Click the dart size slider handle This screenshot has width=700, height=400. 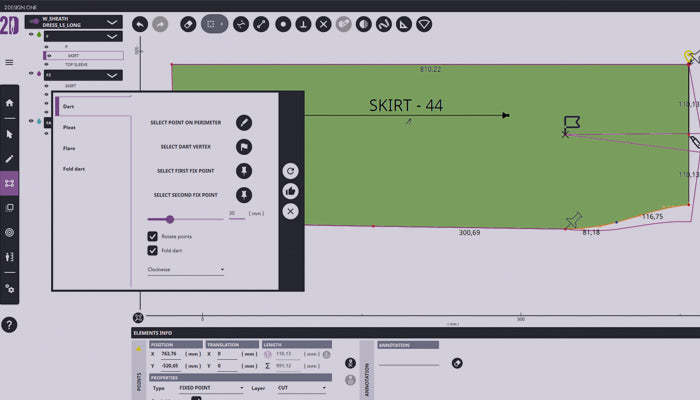click(170, 218)
